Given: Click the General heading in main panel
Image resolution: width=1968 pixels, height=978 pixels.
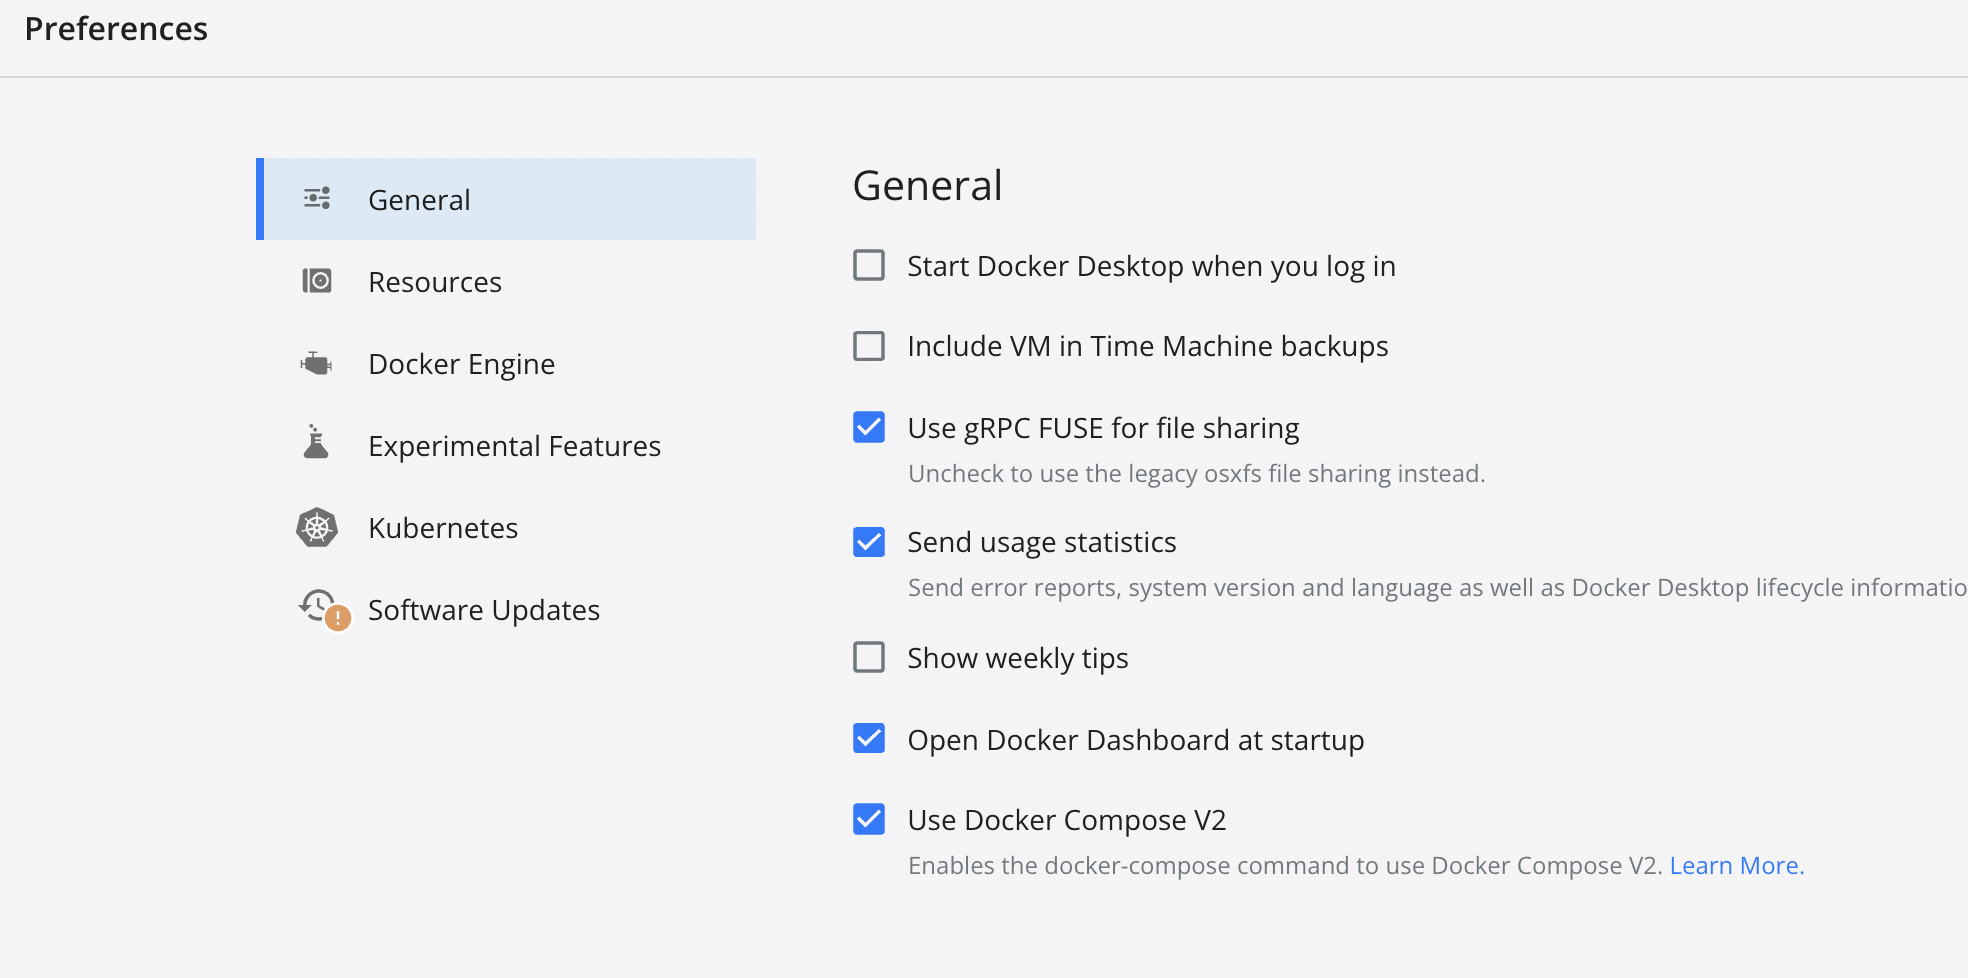Looking at the screenshot, I should point(927,185).
